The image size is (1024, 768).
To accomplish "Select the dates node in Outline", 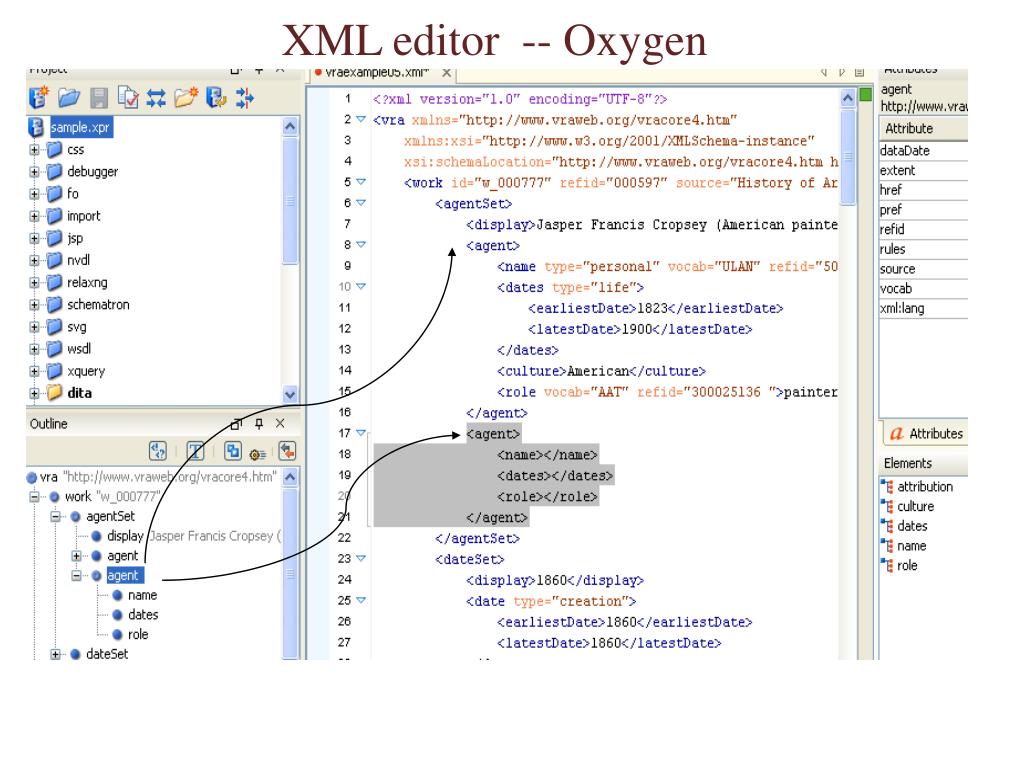I will pyautogui.click(x=143, y=615).
